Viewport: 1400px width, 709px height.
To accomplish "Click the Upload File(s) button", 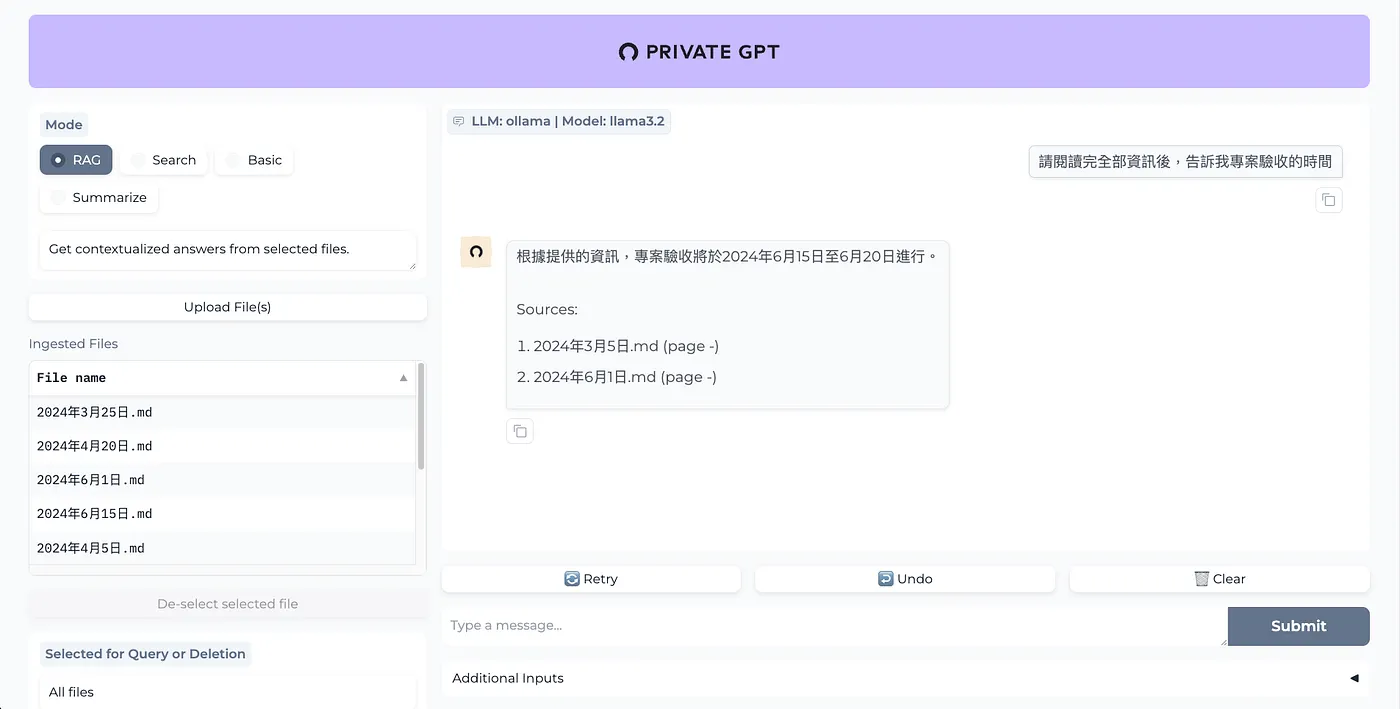I will (x=228, y=307).
